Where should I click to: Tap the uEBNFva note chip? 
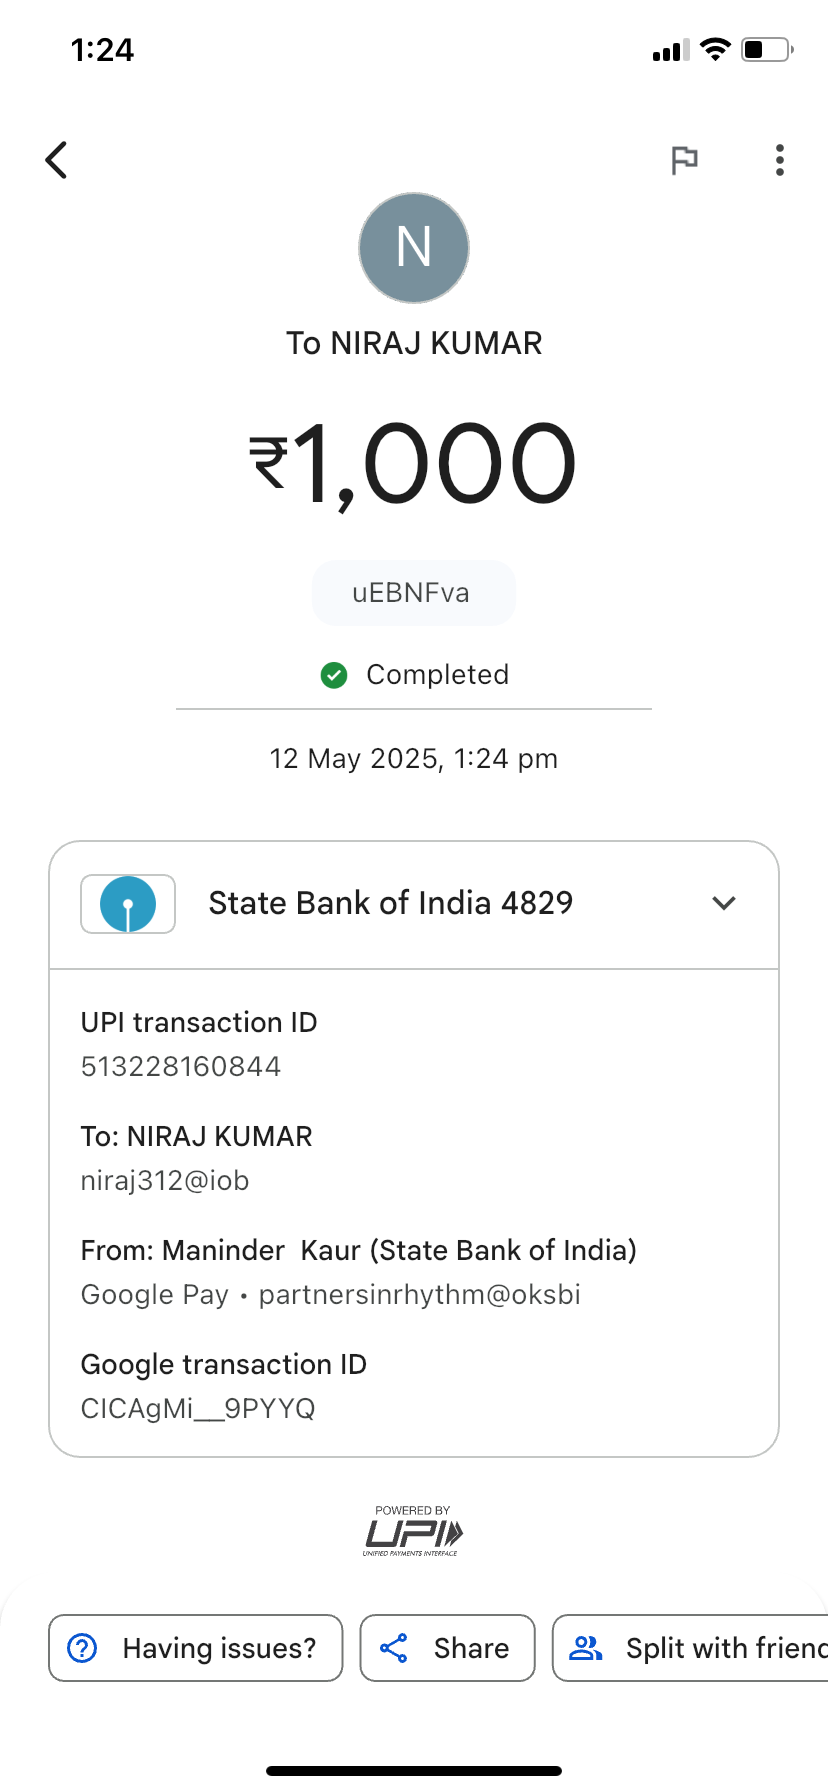(x=413, y=593)
